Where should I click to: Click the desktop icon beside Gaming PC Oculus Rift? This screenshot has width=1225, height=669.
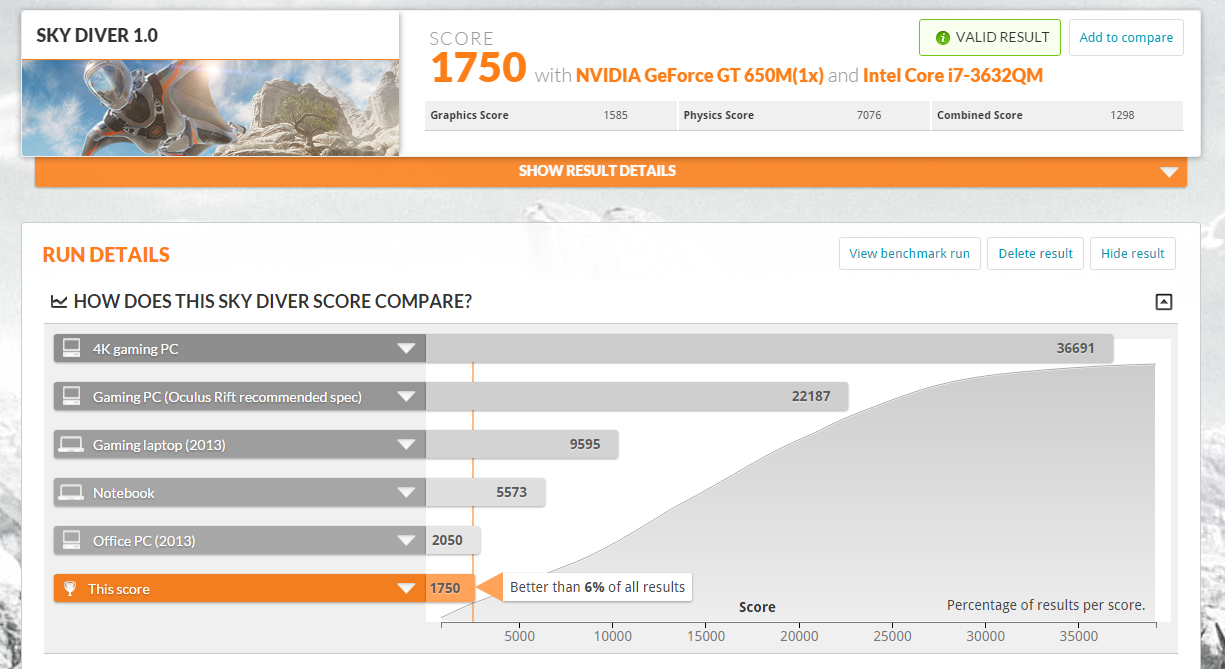tap(71, 396)
